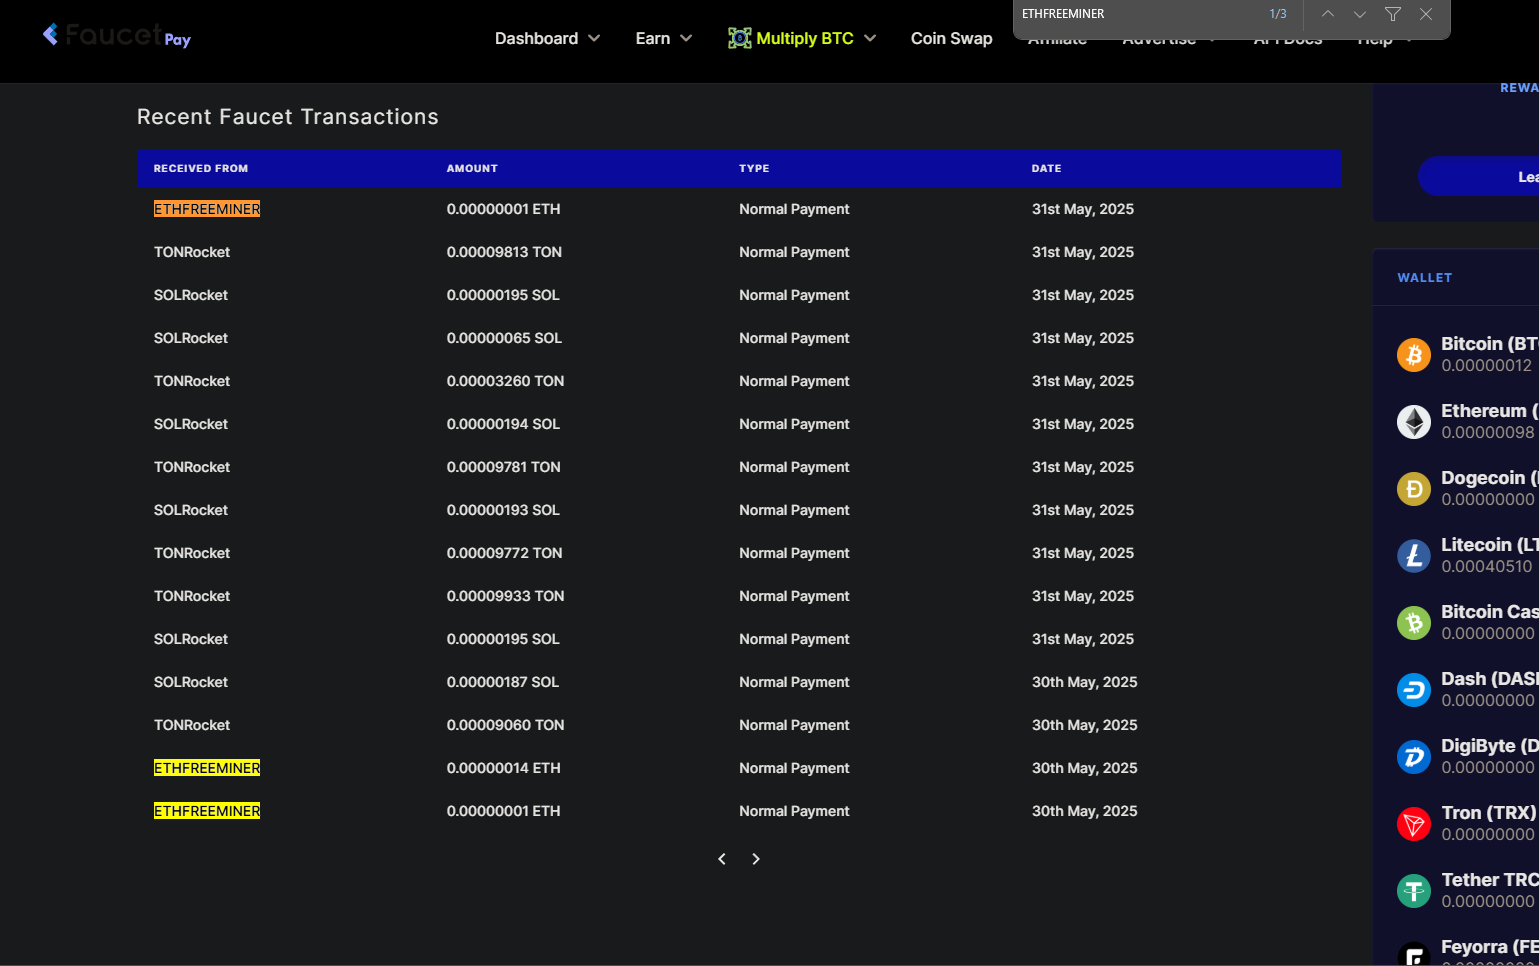Screen dimensions: 1539x966
Task: Click the DigiByte wallet icon
Action: click(x=1414, y=756)
